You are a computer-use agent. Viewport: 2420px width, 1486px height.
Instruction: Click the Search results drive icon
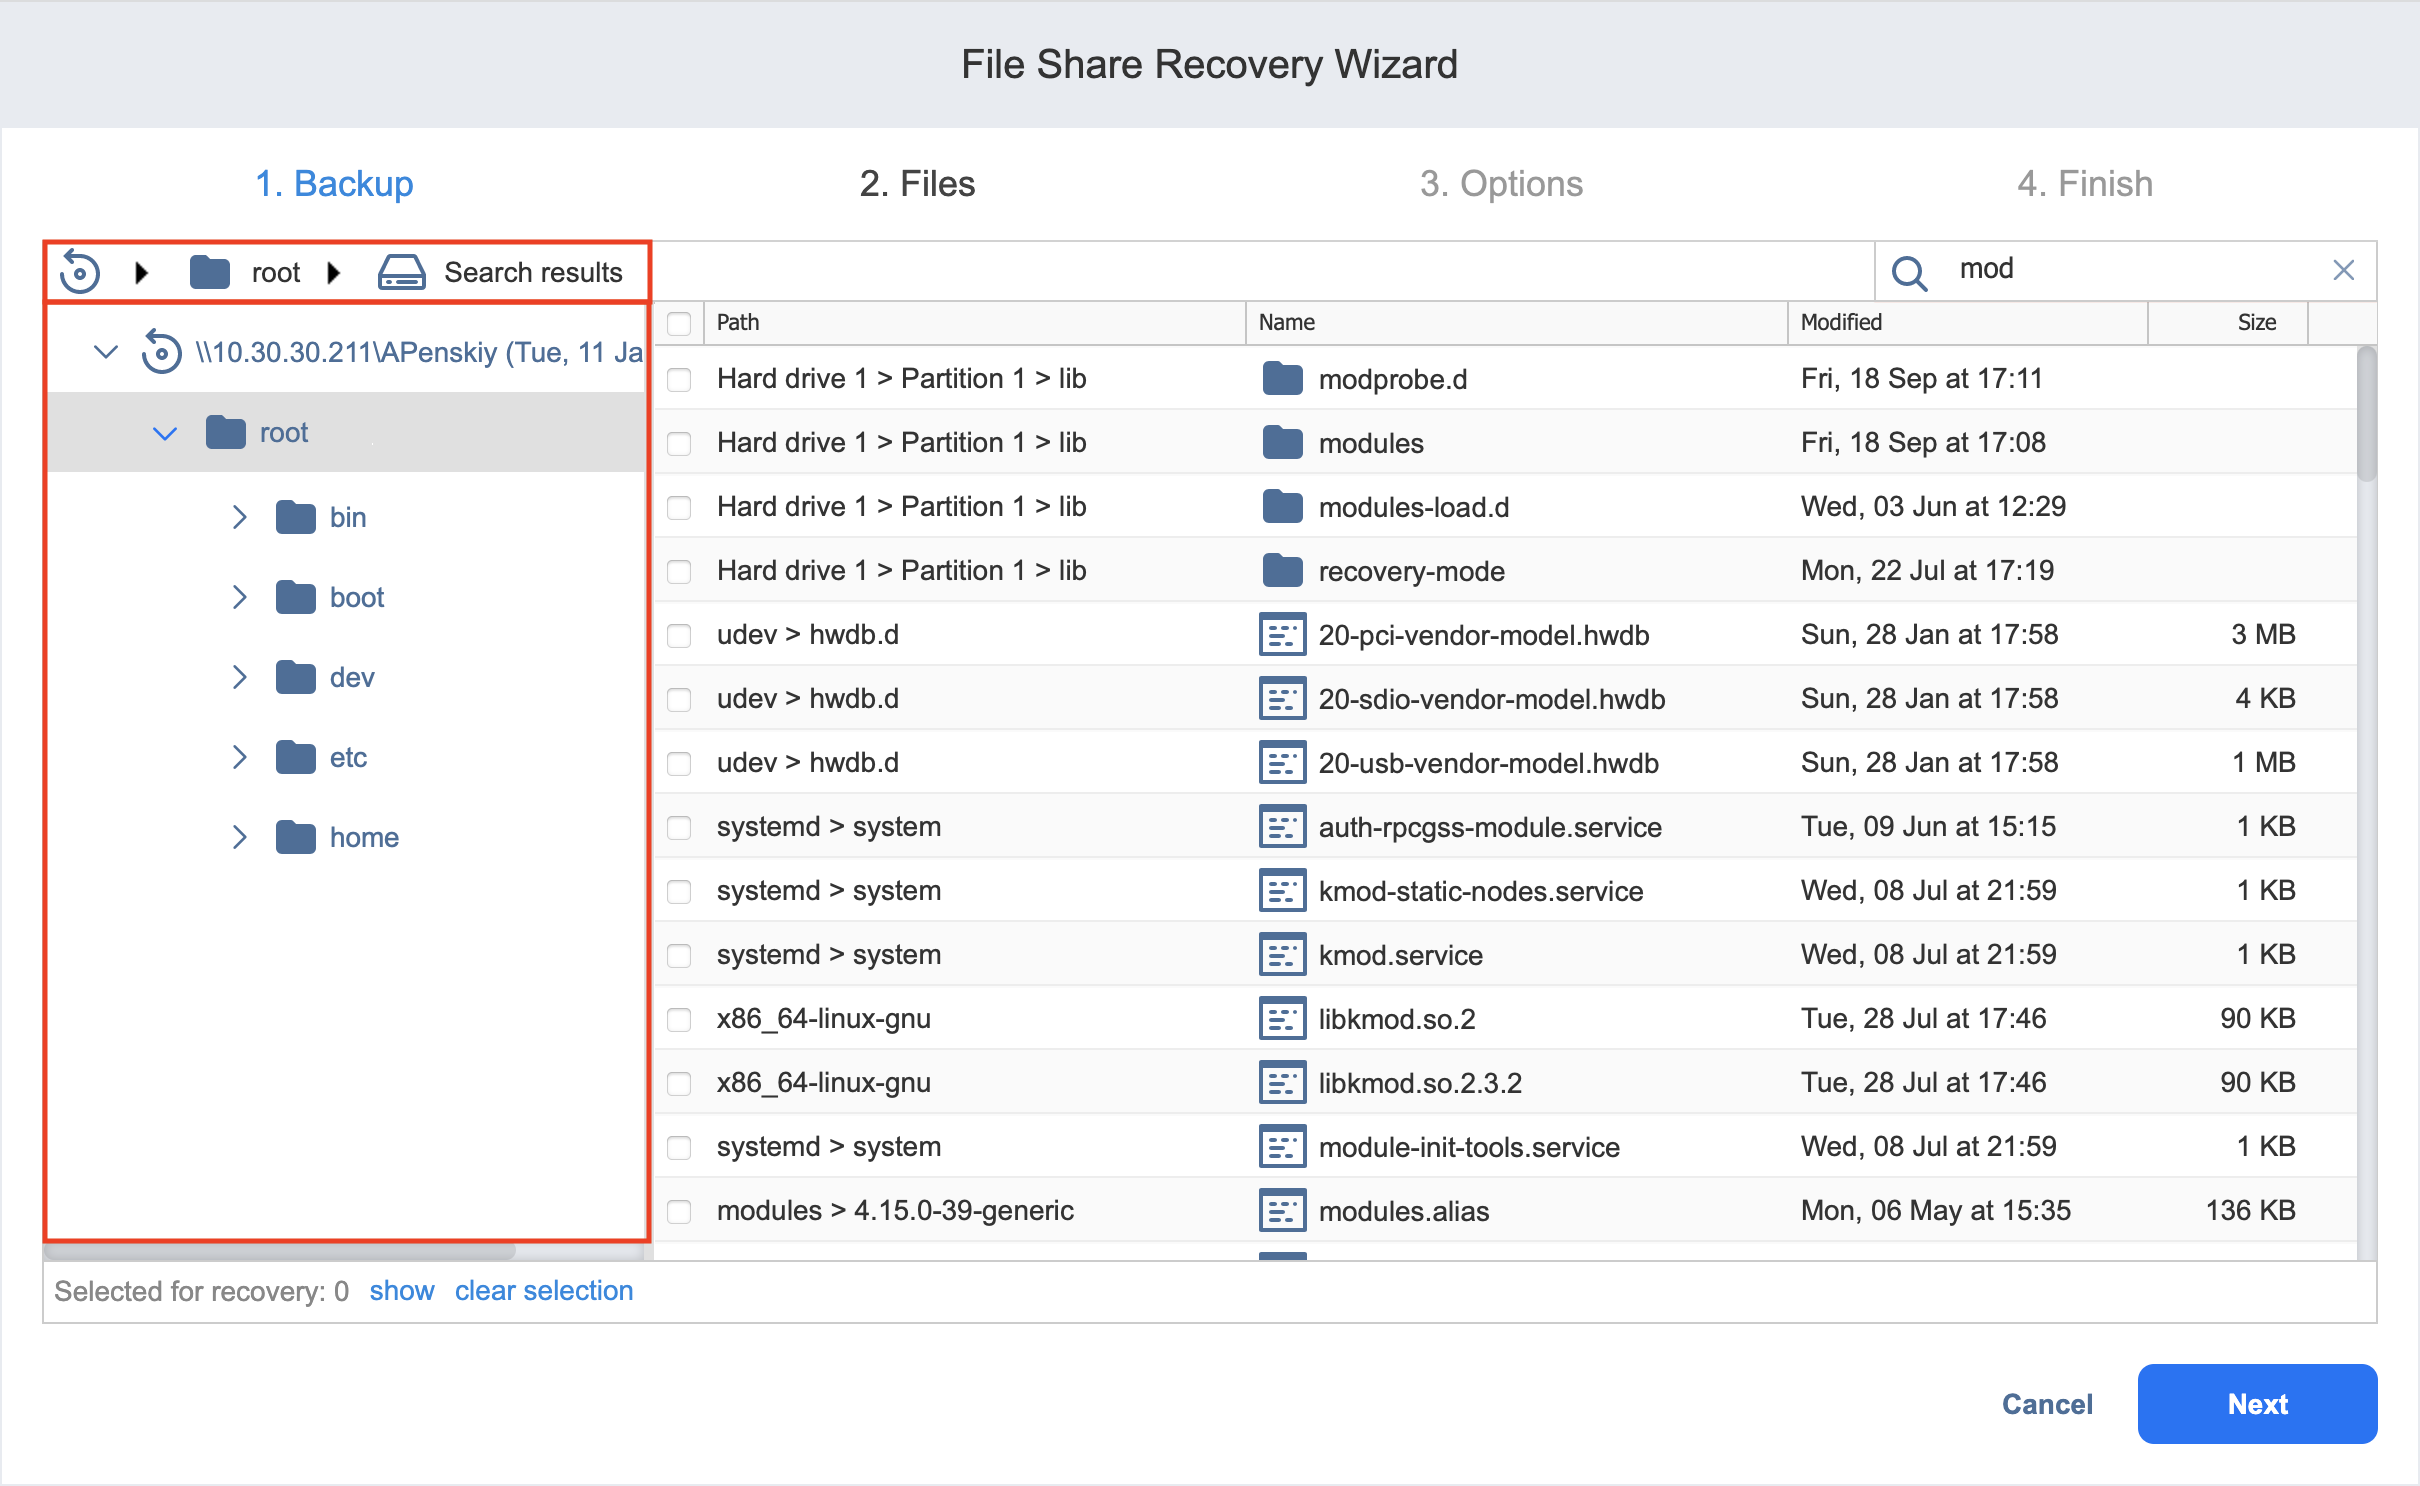coord(401,272)
